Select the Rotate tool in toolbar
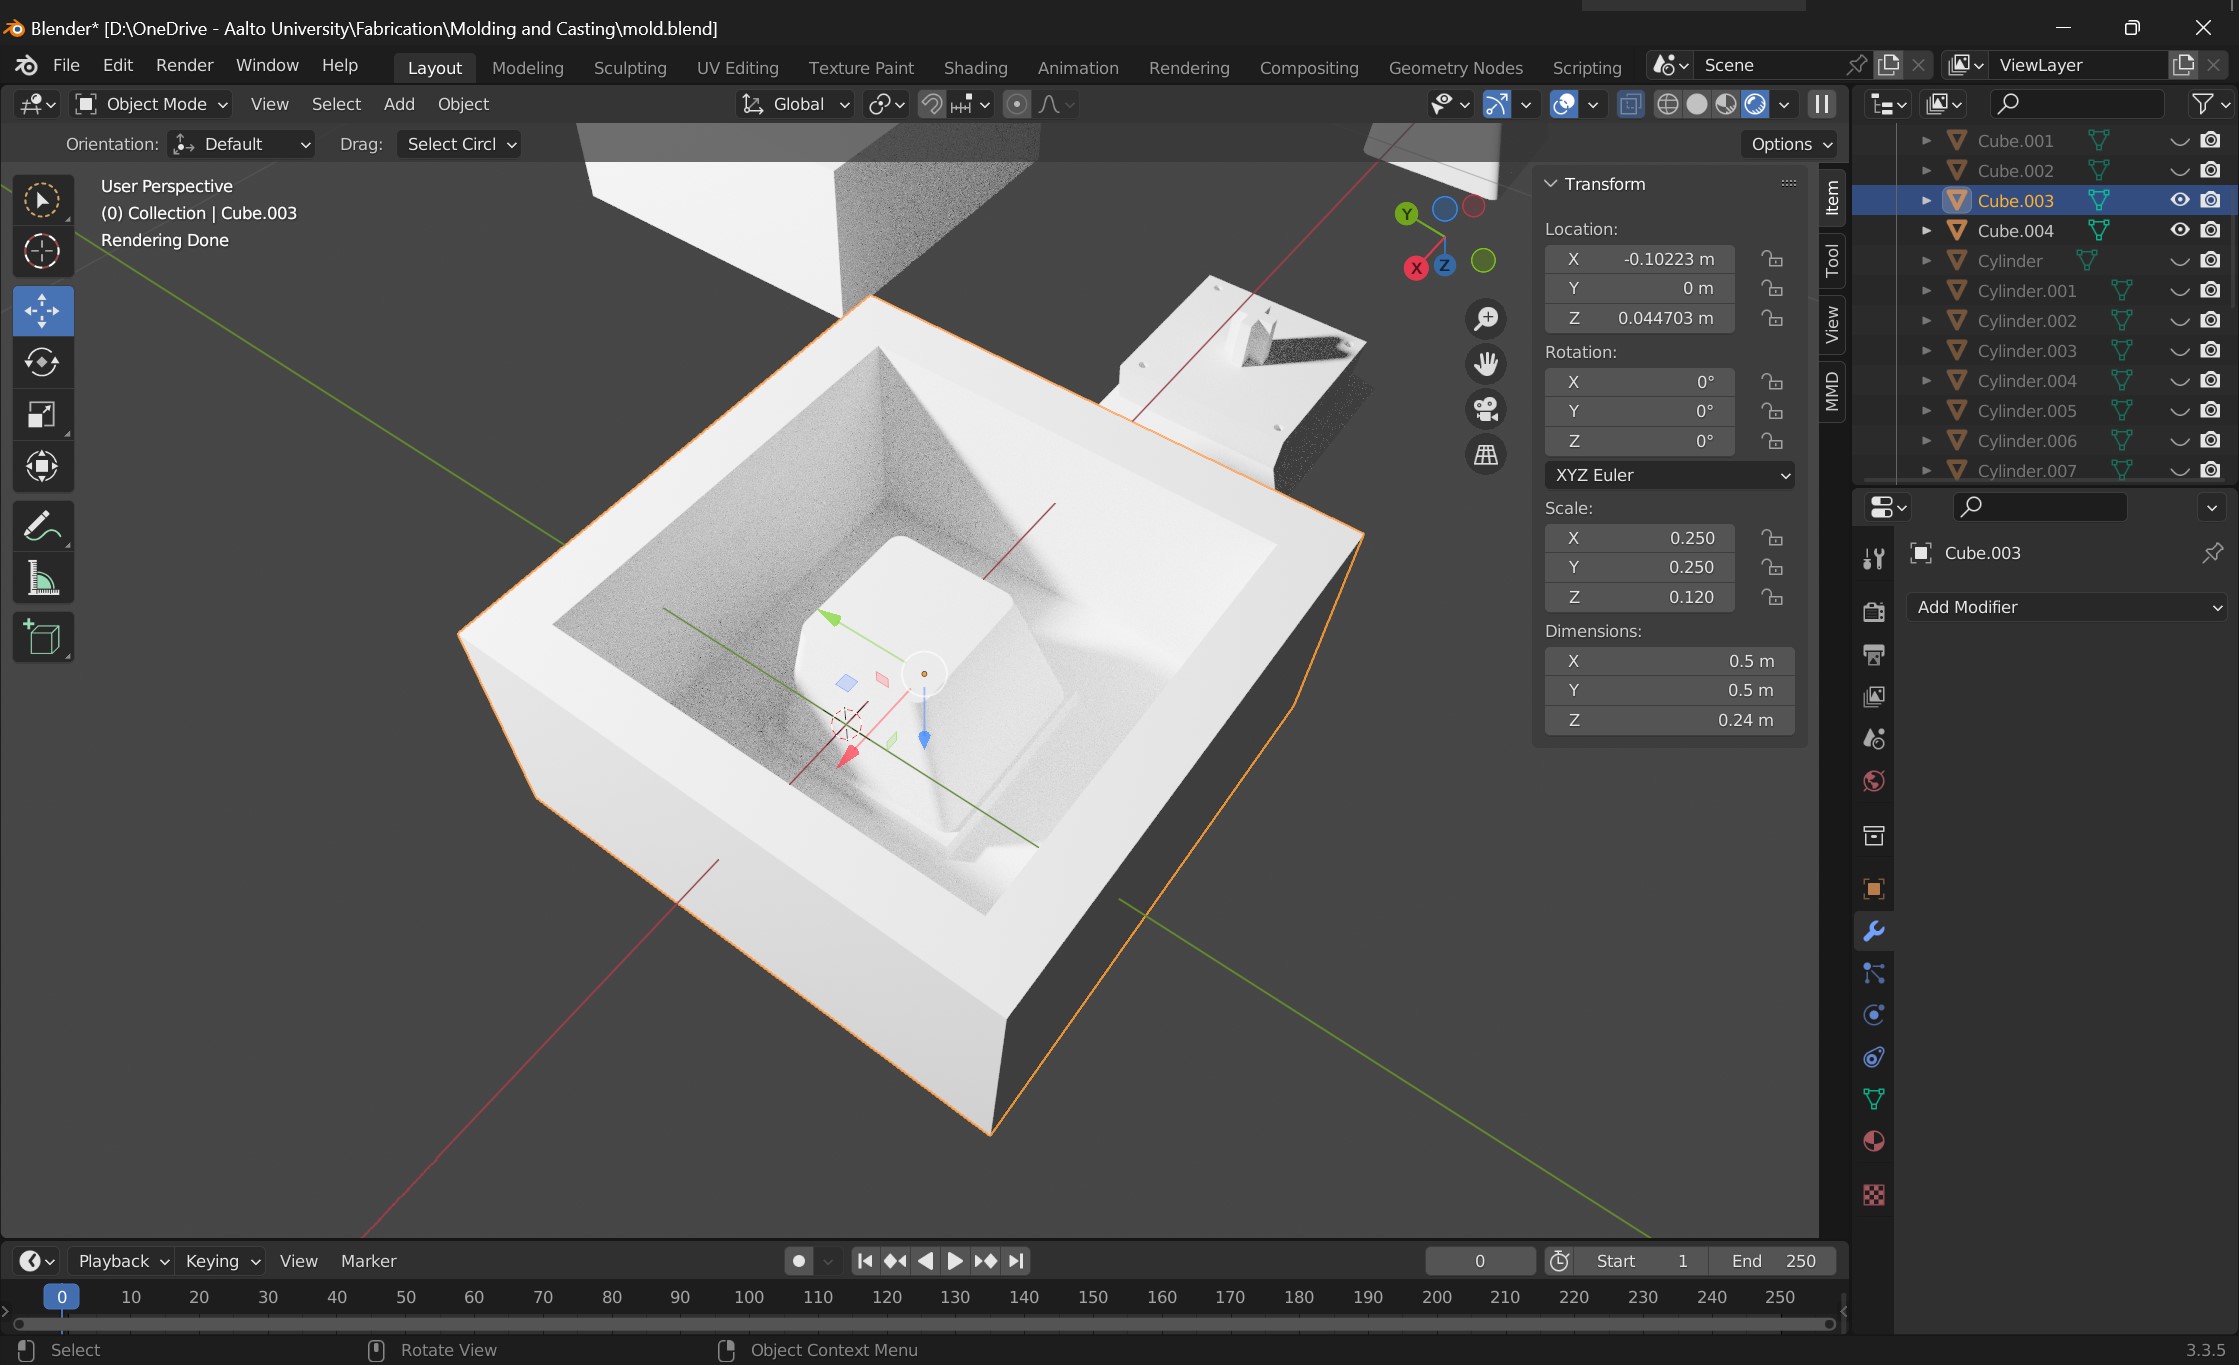Screen dimensions: 2239x1365 pos(42,362)
